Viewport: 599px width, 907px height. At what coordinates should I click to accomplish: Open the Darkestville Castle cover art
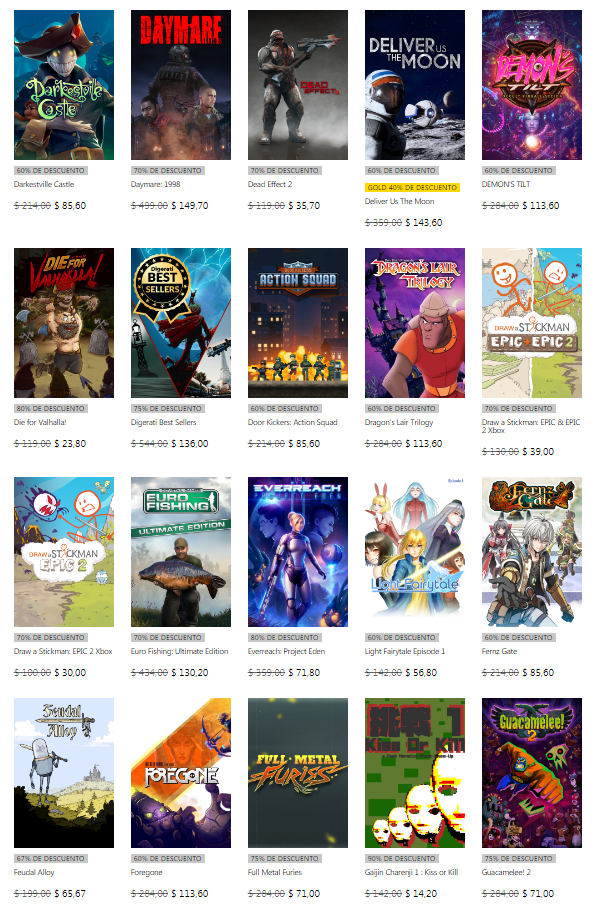click(64, 84)
